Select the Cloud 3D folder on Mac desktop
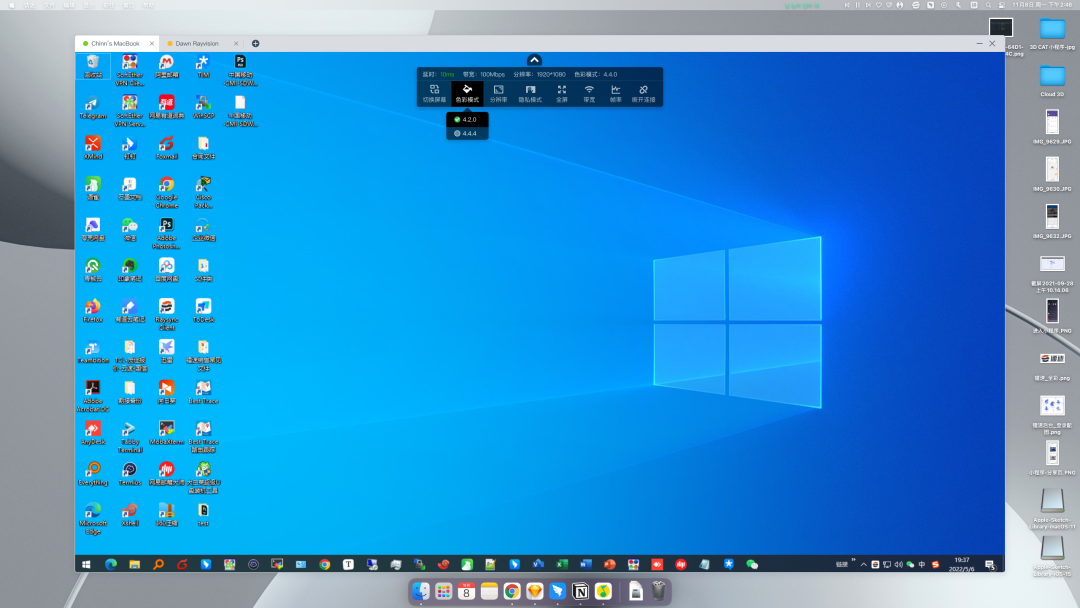Screen dimensions: 1080x608 tap(1052, 81)
